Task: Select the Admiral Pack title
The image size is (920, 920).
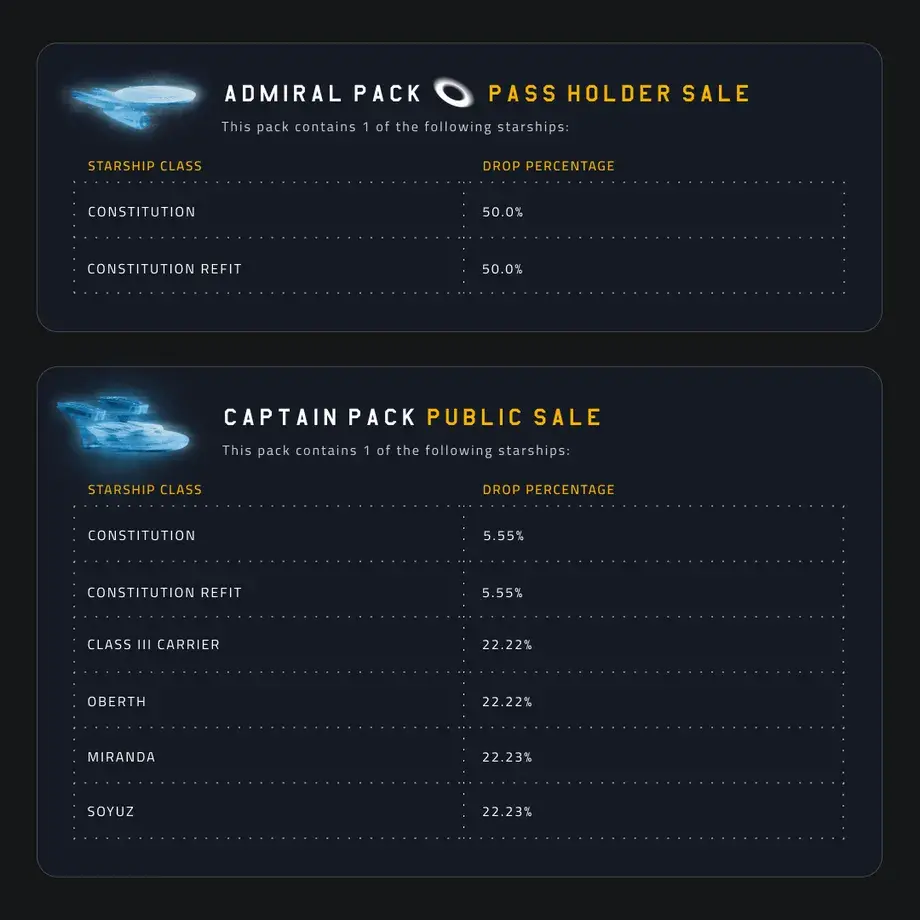Action: (x=323, y=94)
